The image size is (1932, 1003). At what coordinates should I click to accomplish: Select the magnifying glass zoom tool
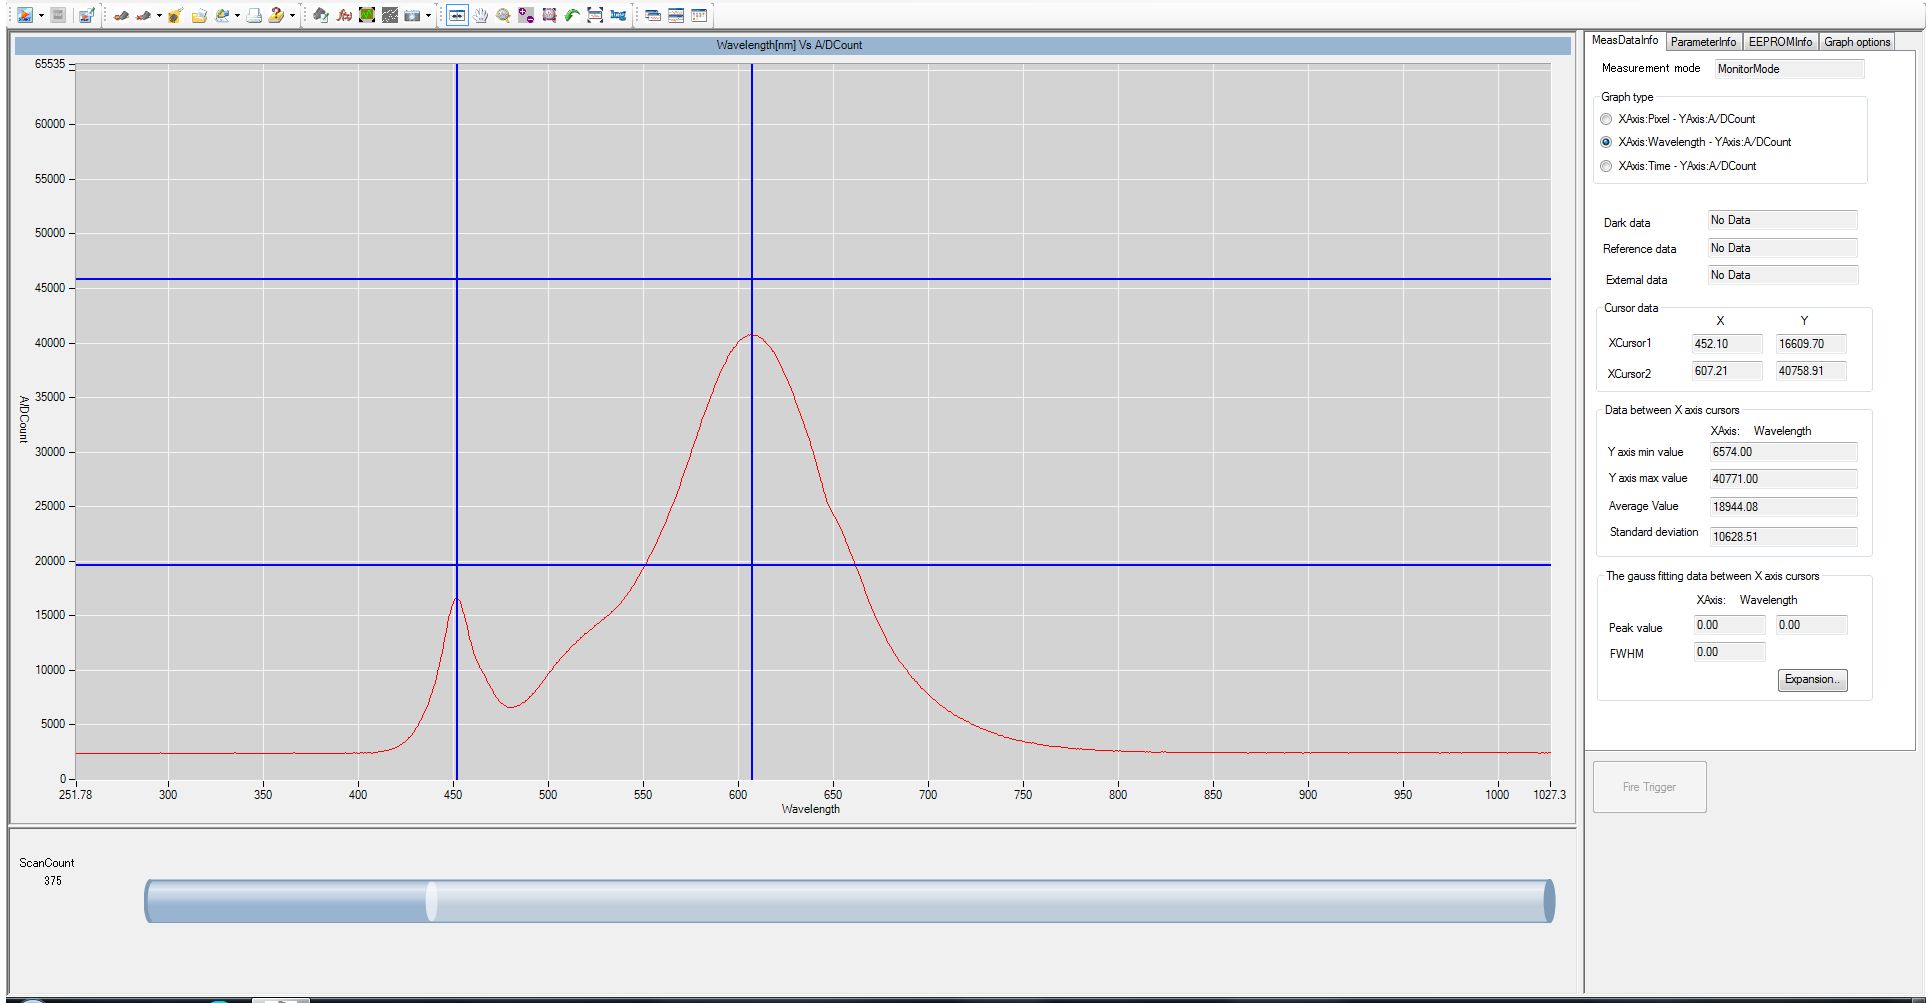tap(503, 15)
